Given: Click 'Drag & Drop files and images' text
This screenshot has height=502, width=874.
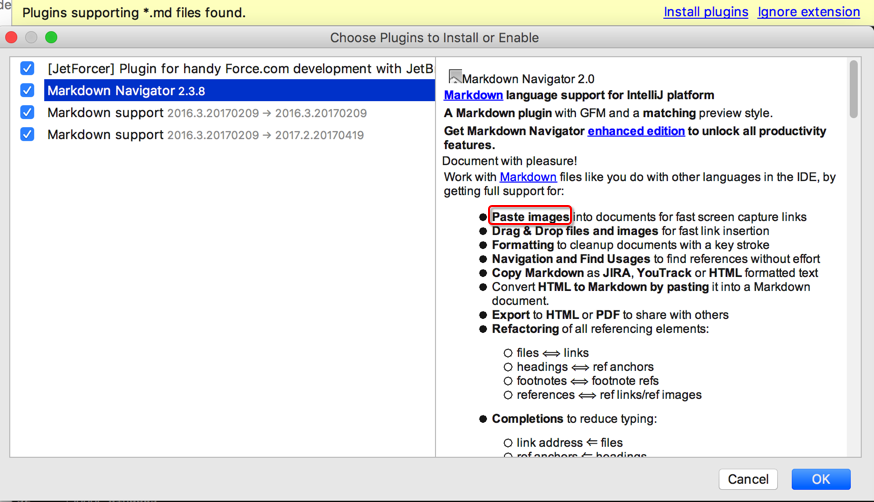Looking at the screenshot, I should [x=575, y=231].
